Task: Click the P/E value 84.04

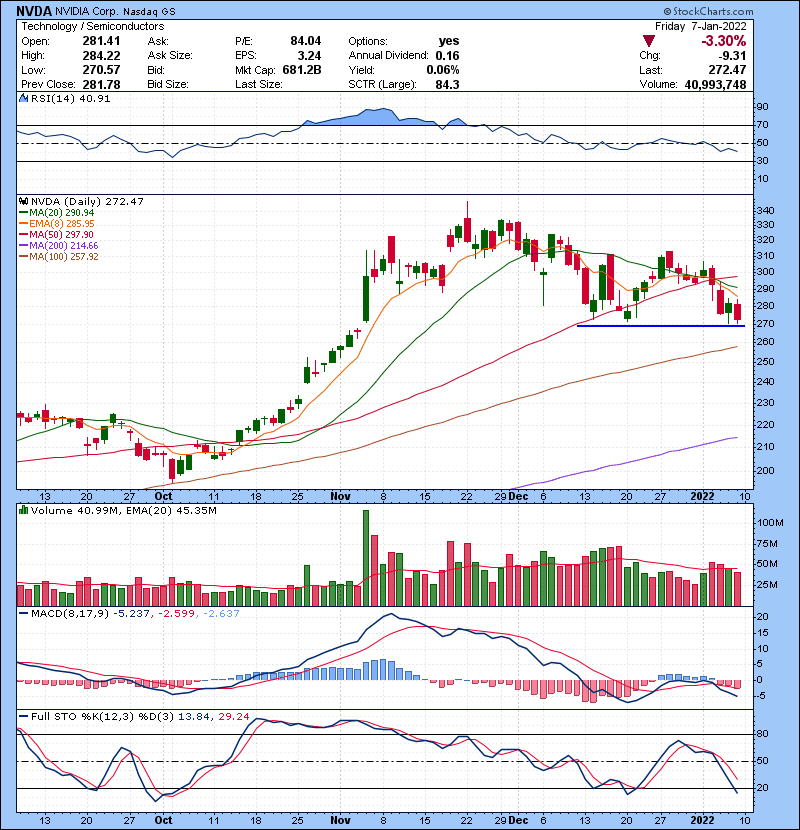Action: point(305,41)
